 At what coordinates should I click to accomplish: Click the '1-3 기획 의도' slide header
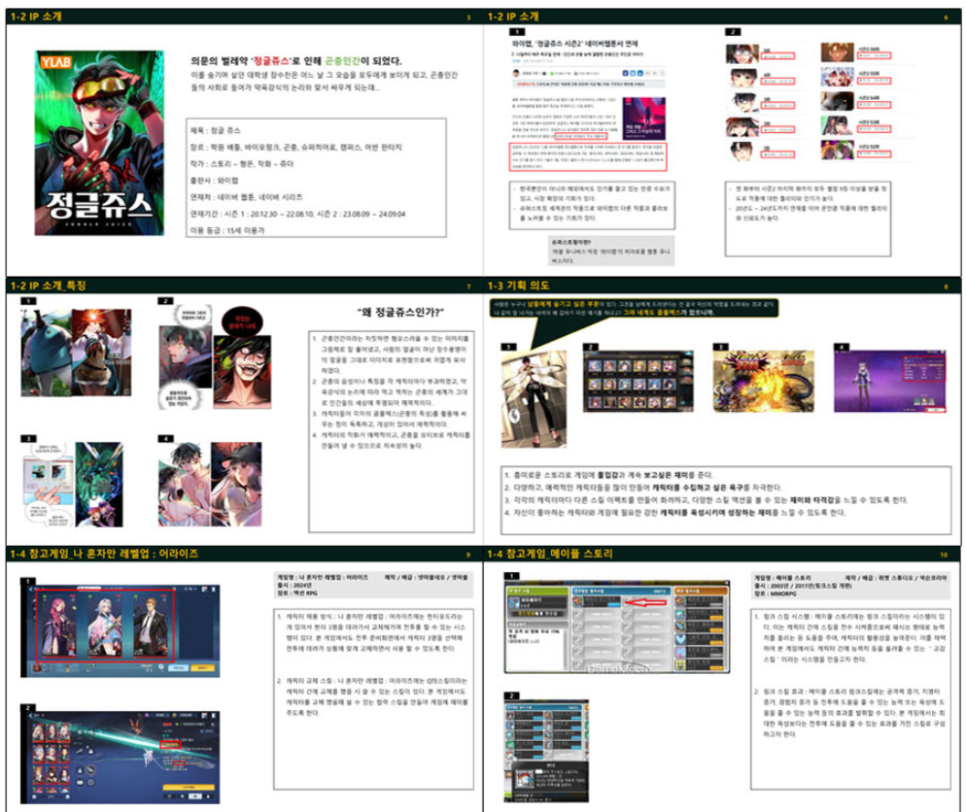coord(519,285)
